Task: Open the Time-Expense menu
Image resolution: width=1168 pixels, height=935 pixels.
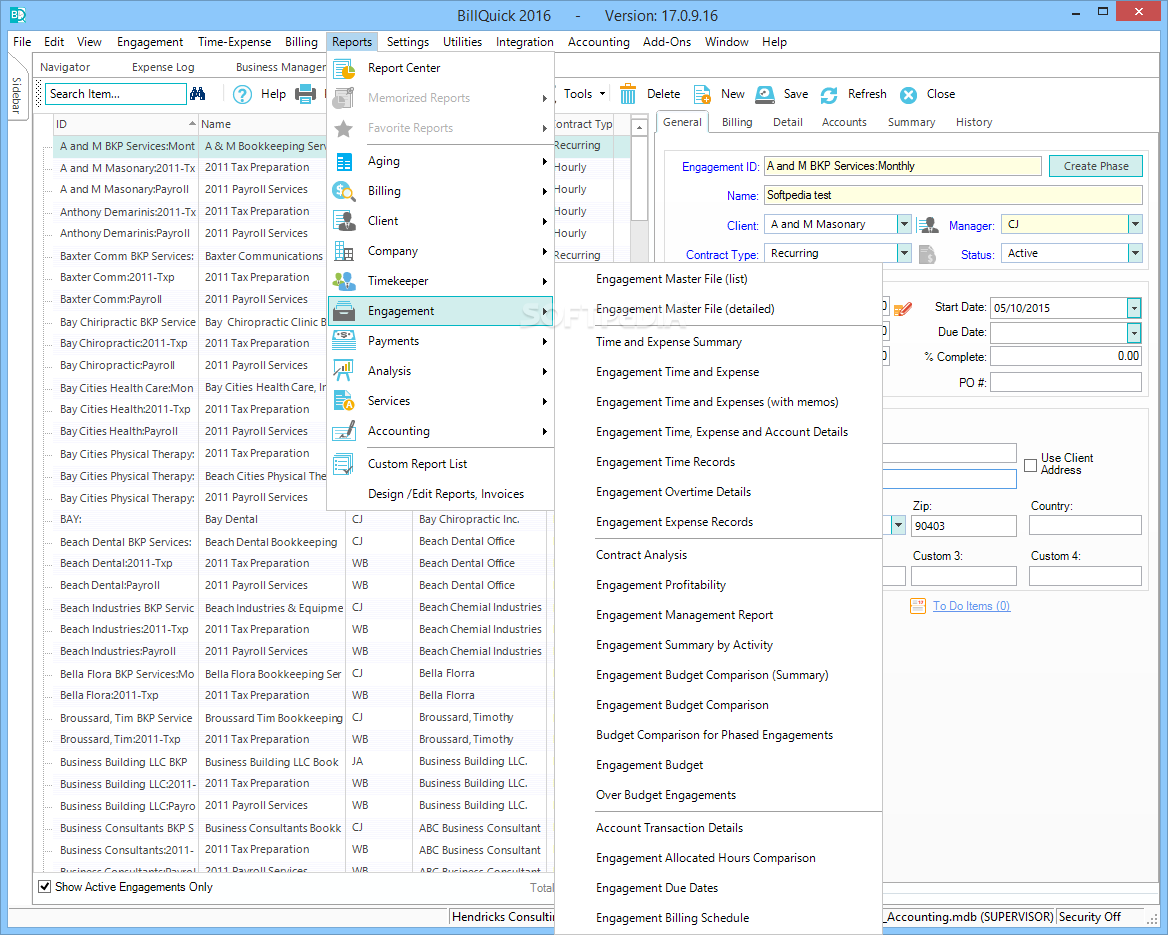Action: tap(234, 42)
